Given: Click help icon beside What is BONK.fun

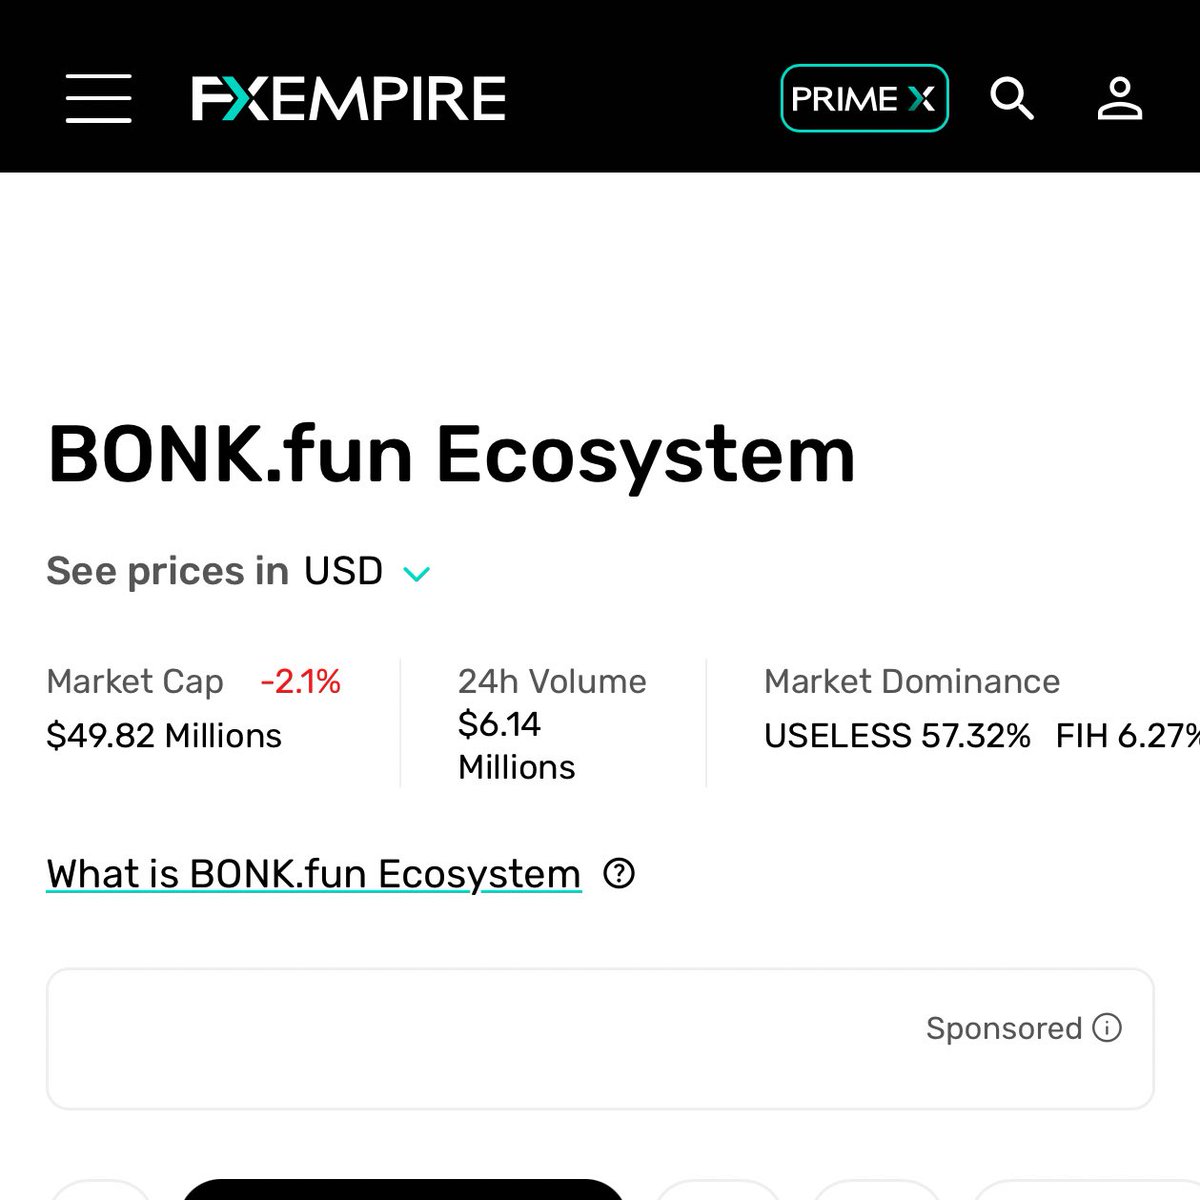Looking at the screenshot, I should point(619,874).
